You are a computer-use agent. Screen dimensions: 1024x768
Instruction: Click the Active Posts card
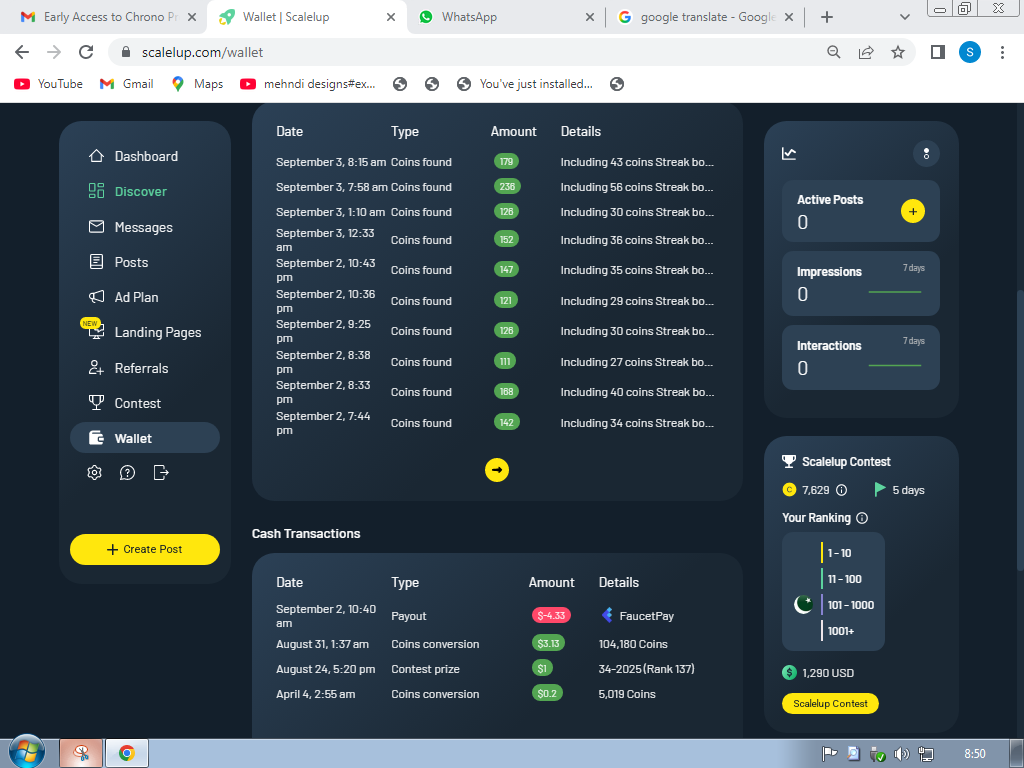(x=861, y=211)
